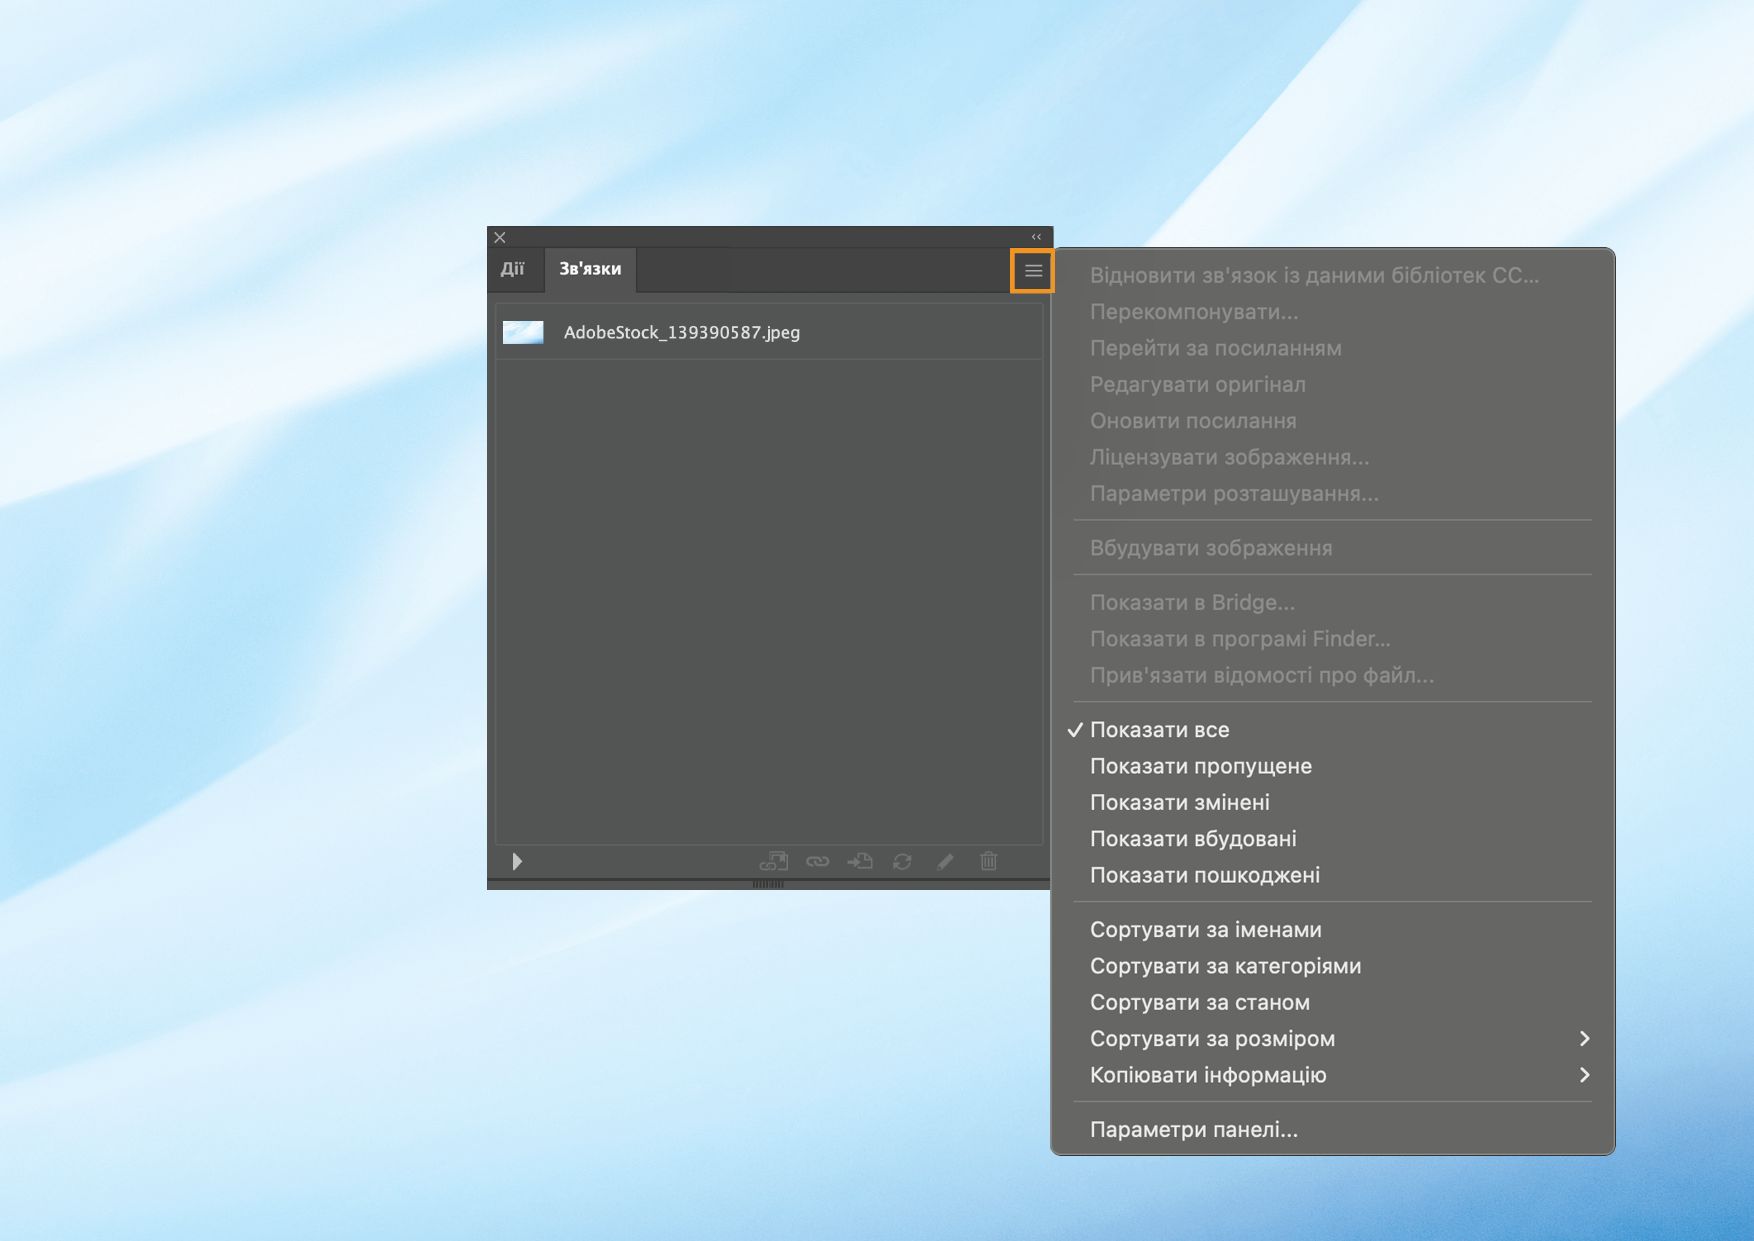
Task: Click the trash can icon
Action: coord(989,861)
